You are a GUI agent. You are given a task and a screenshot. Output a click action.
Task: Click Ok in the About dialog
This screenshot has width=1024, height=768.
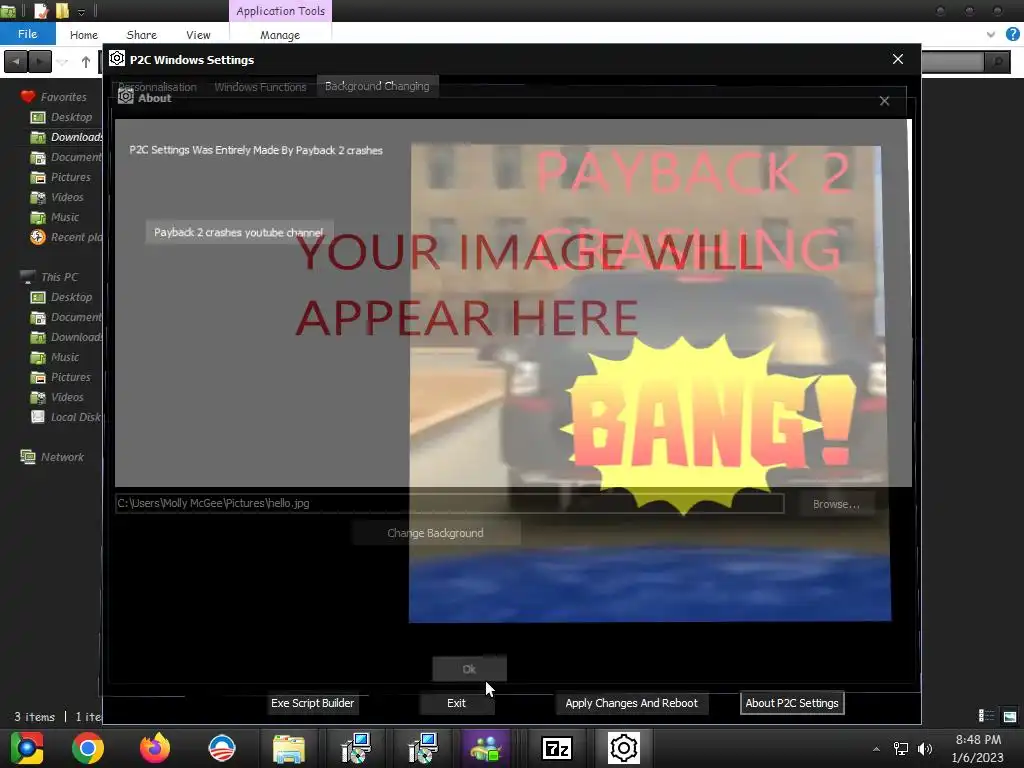pos(469,669)
